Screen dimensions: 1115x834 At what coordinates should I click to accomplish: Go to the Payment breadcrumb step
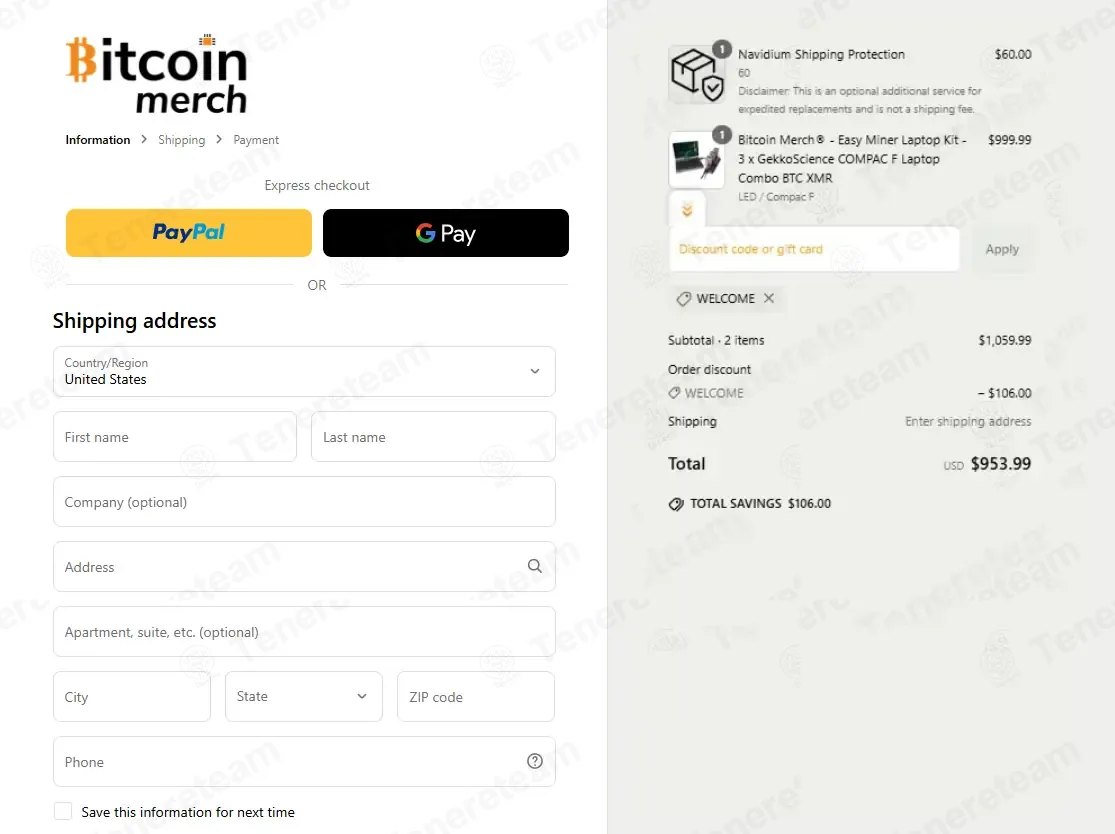pyautogui.click(x=256, y=140)
